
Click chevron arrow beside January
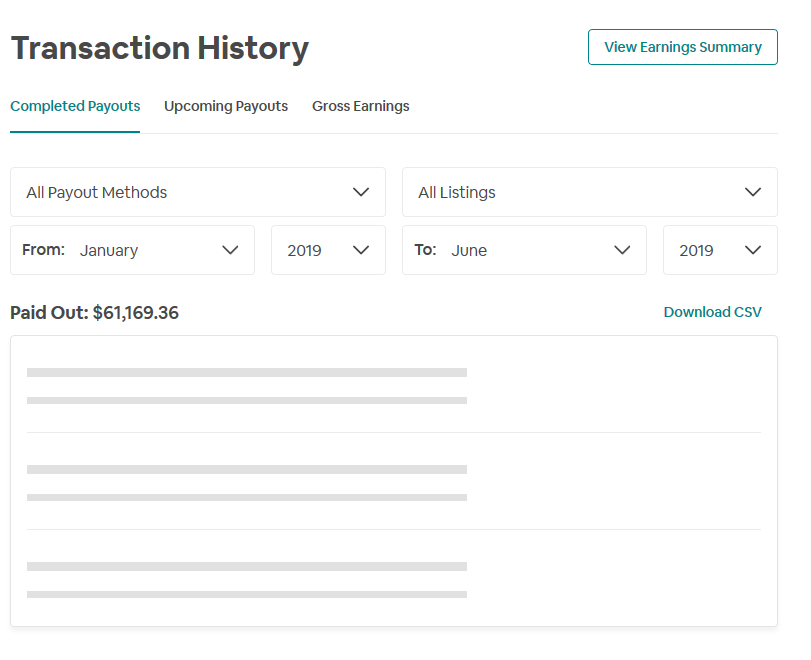(230, 250)
